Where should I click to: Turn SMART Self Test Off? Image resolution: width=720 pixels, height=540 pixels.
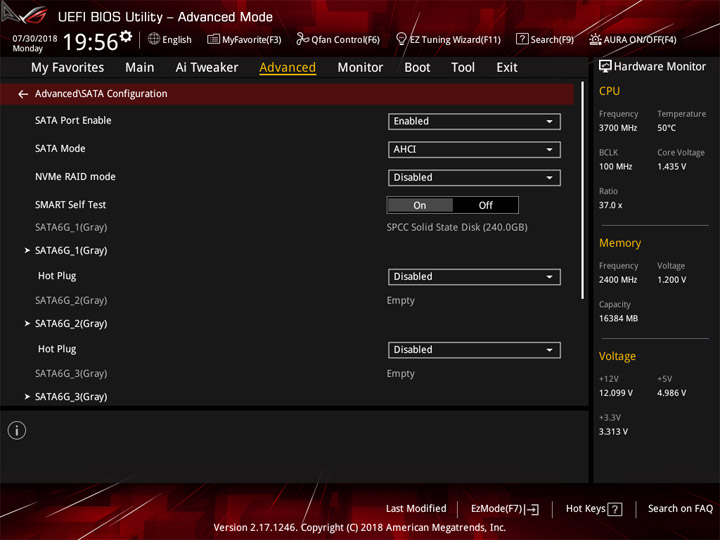tap(485, 205)
